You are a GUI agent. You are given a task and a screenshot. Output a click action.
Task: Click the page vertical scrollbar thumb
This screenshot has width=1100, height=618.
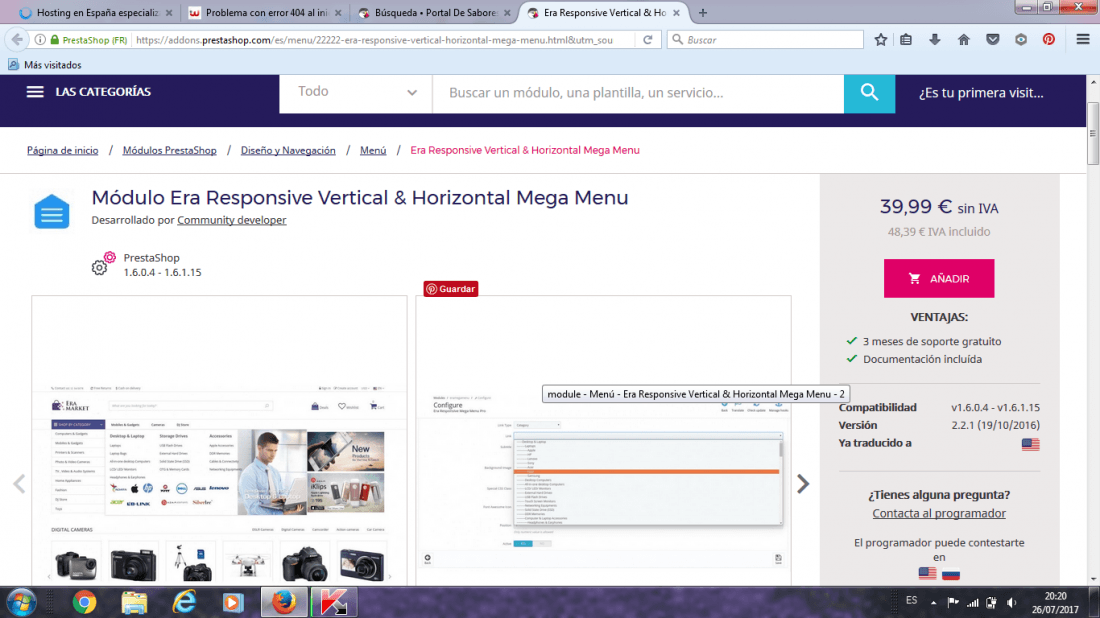tap(1093, 133)
